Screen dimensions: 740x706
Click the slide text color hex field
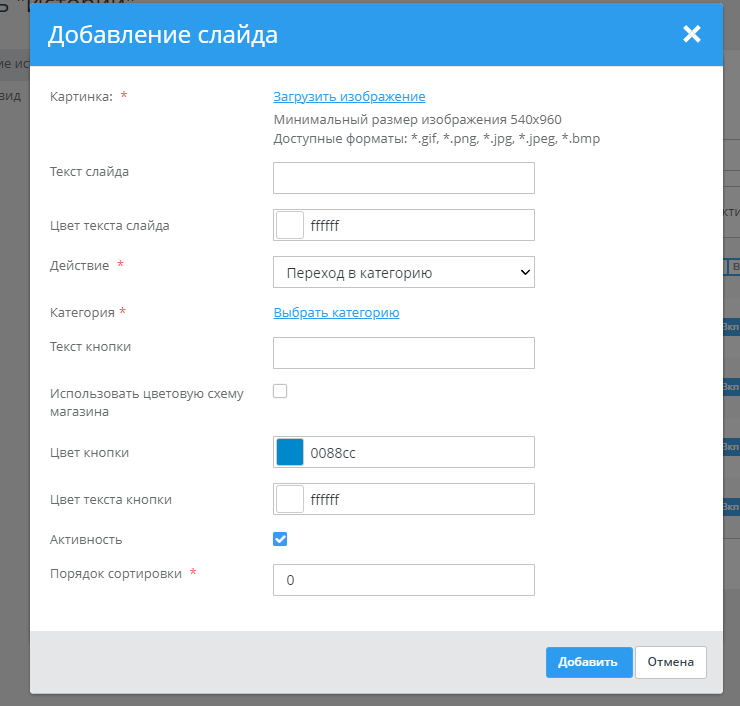(x=420, y=225)
